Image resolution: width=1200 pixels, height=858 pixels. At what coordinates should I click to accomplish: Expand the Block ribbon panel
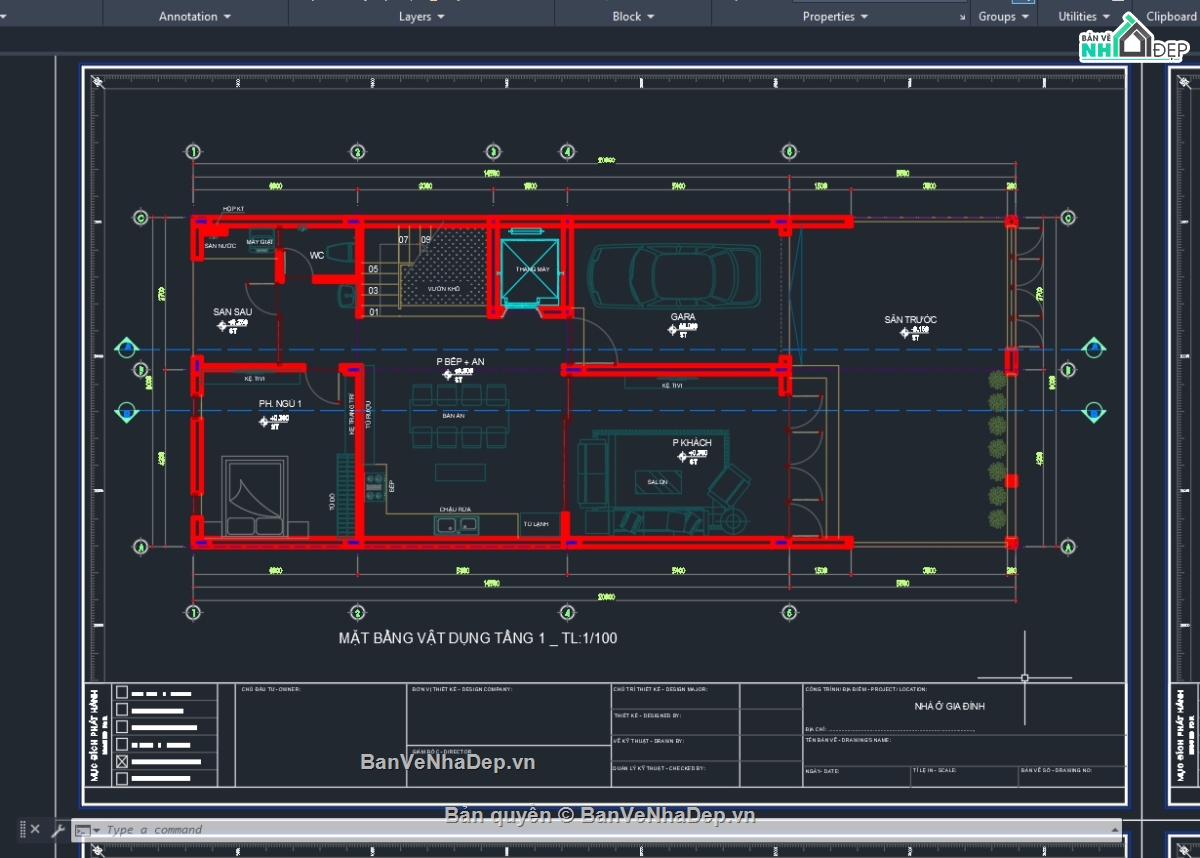(x=633, y=17)
